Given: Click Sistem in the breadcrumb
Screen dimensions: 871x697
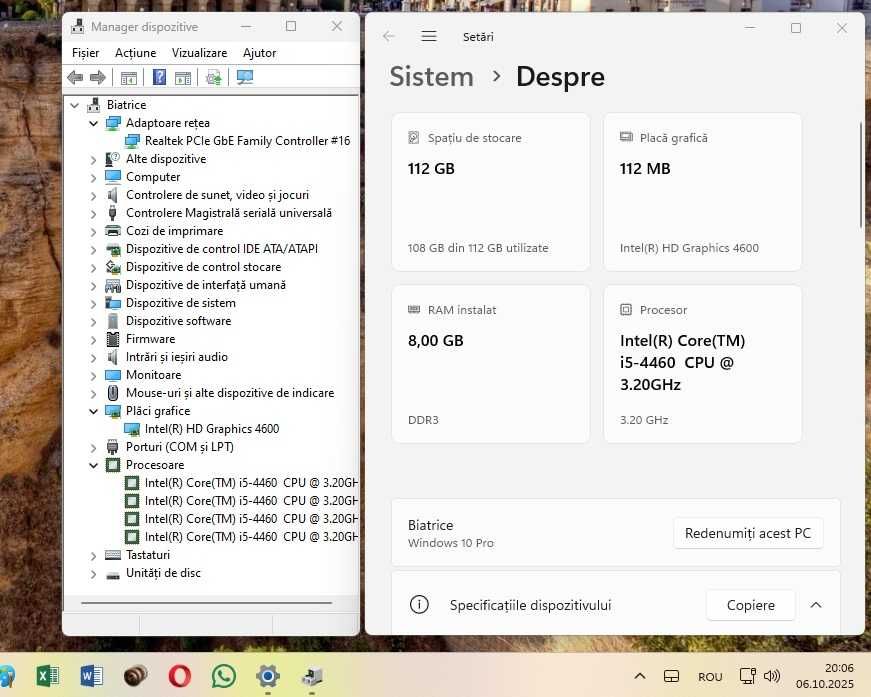Looking at the screenshot, I should click(431, 77).
